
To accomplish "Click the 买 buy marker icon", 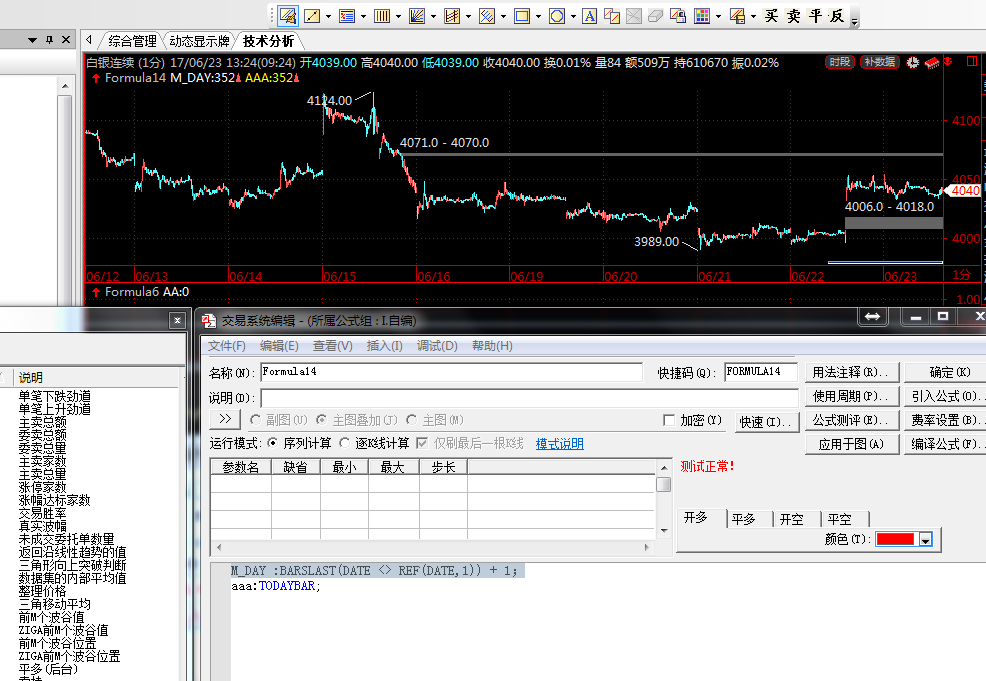I will coord(772,16).
